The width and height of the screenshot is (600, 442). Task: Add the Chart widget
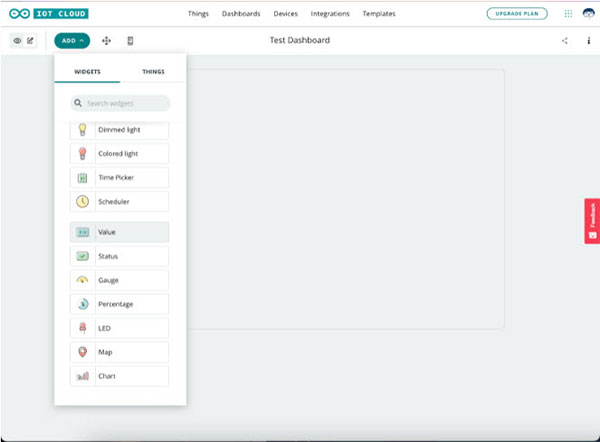point(119,376)
